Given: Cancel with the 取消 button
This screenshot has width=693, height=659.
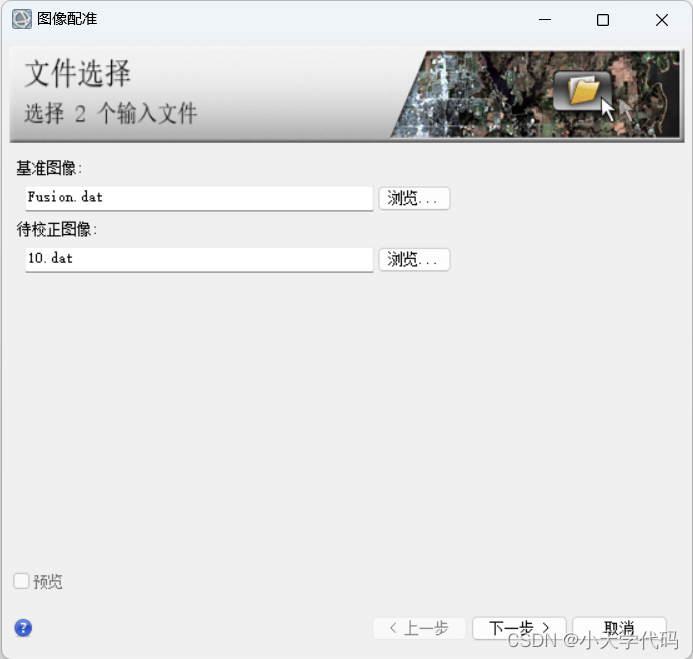Looking at the screenshot, I should [619, 628].
